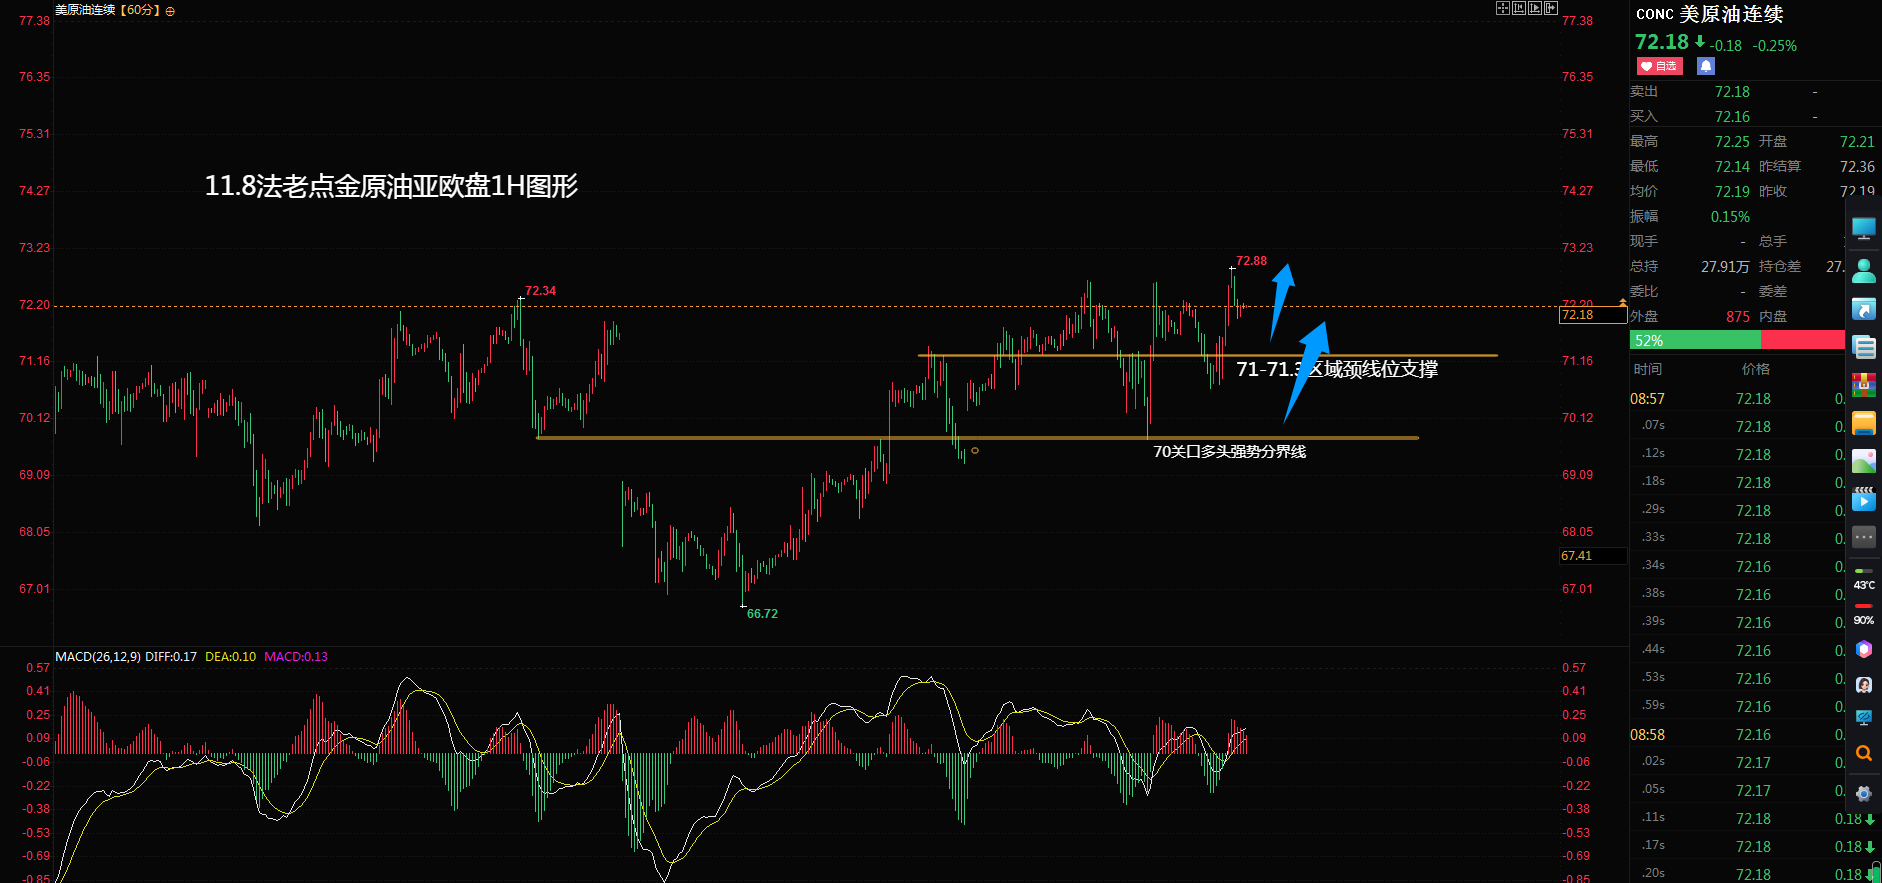Click the chart scroll-to-latest arrow icon
Viewport: 1882px width, 883px height.
coord(1551,8)
